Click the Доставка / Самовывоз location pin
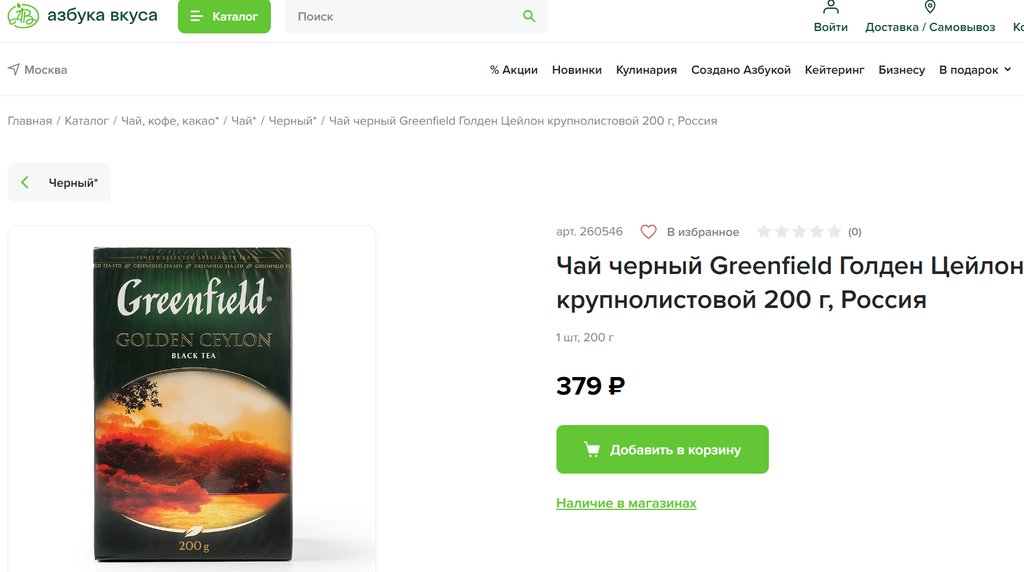 [930, 7]
